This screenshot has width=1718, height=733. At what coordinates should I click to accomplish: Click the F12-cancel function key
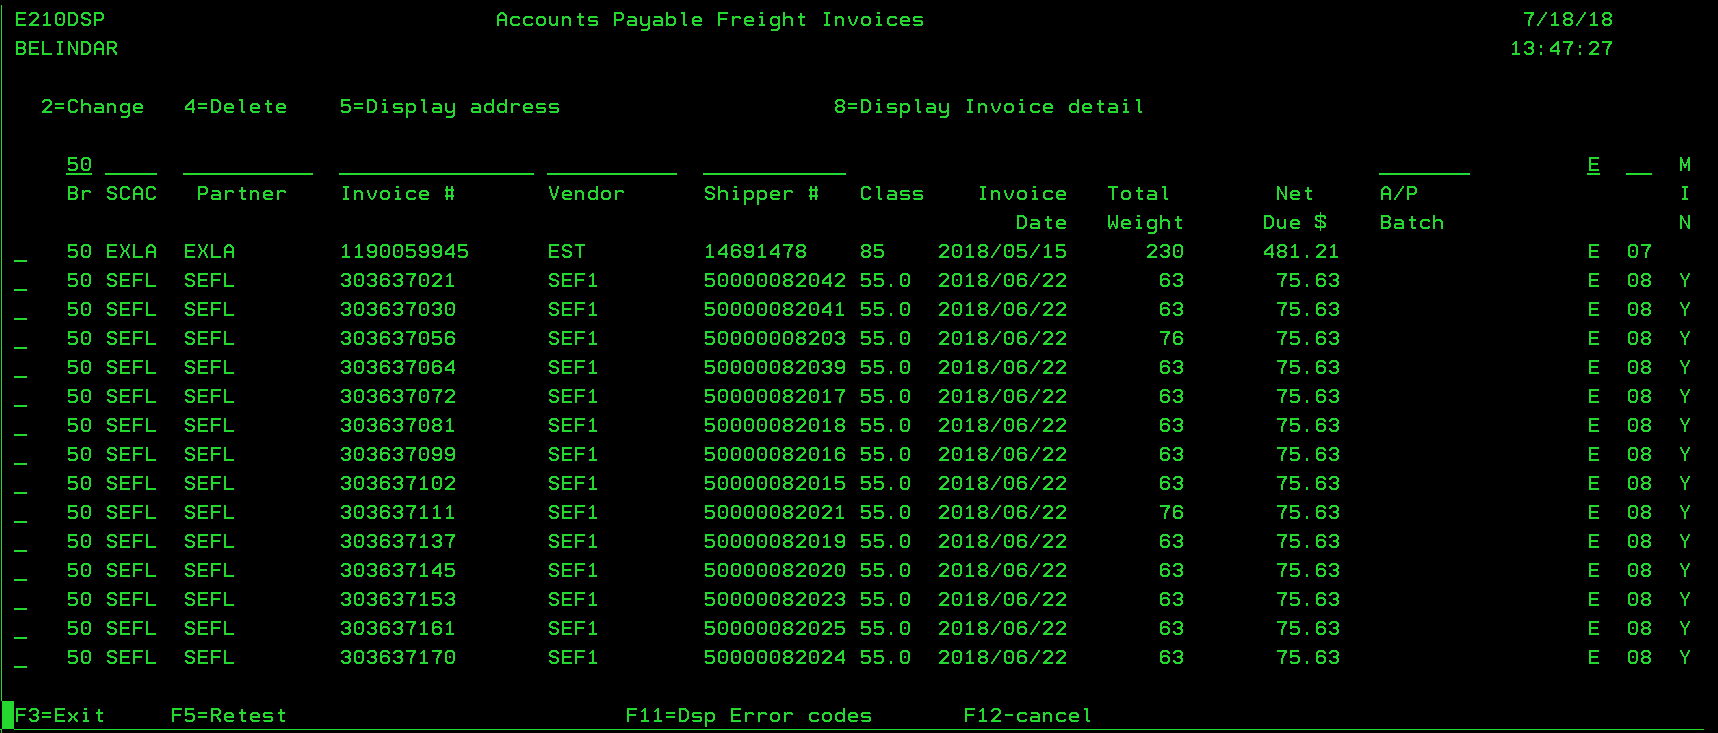coord(1027,716)
